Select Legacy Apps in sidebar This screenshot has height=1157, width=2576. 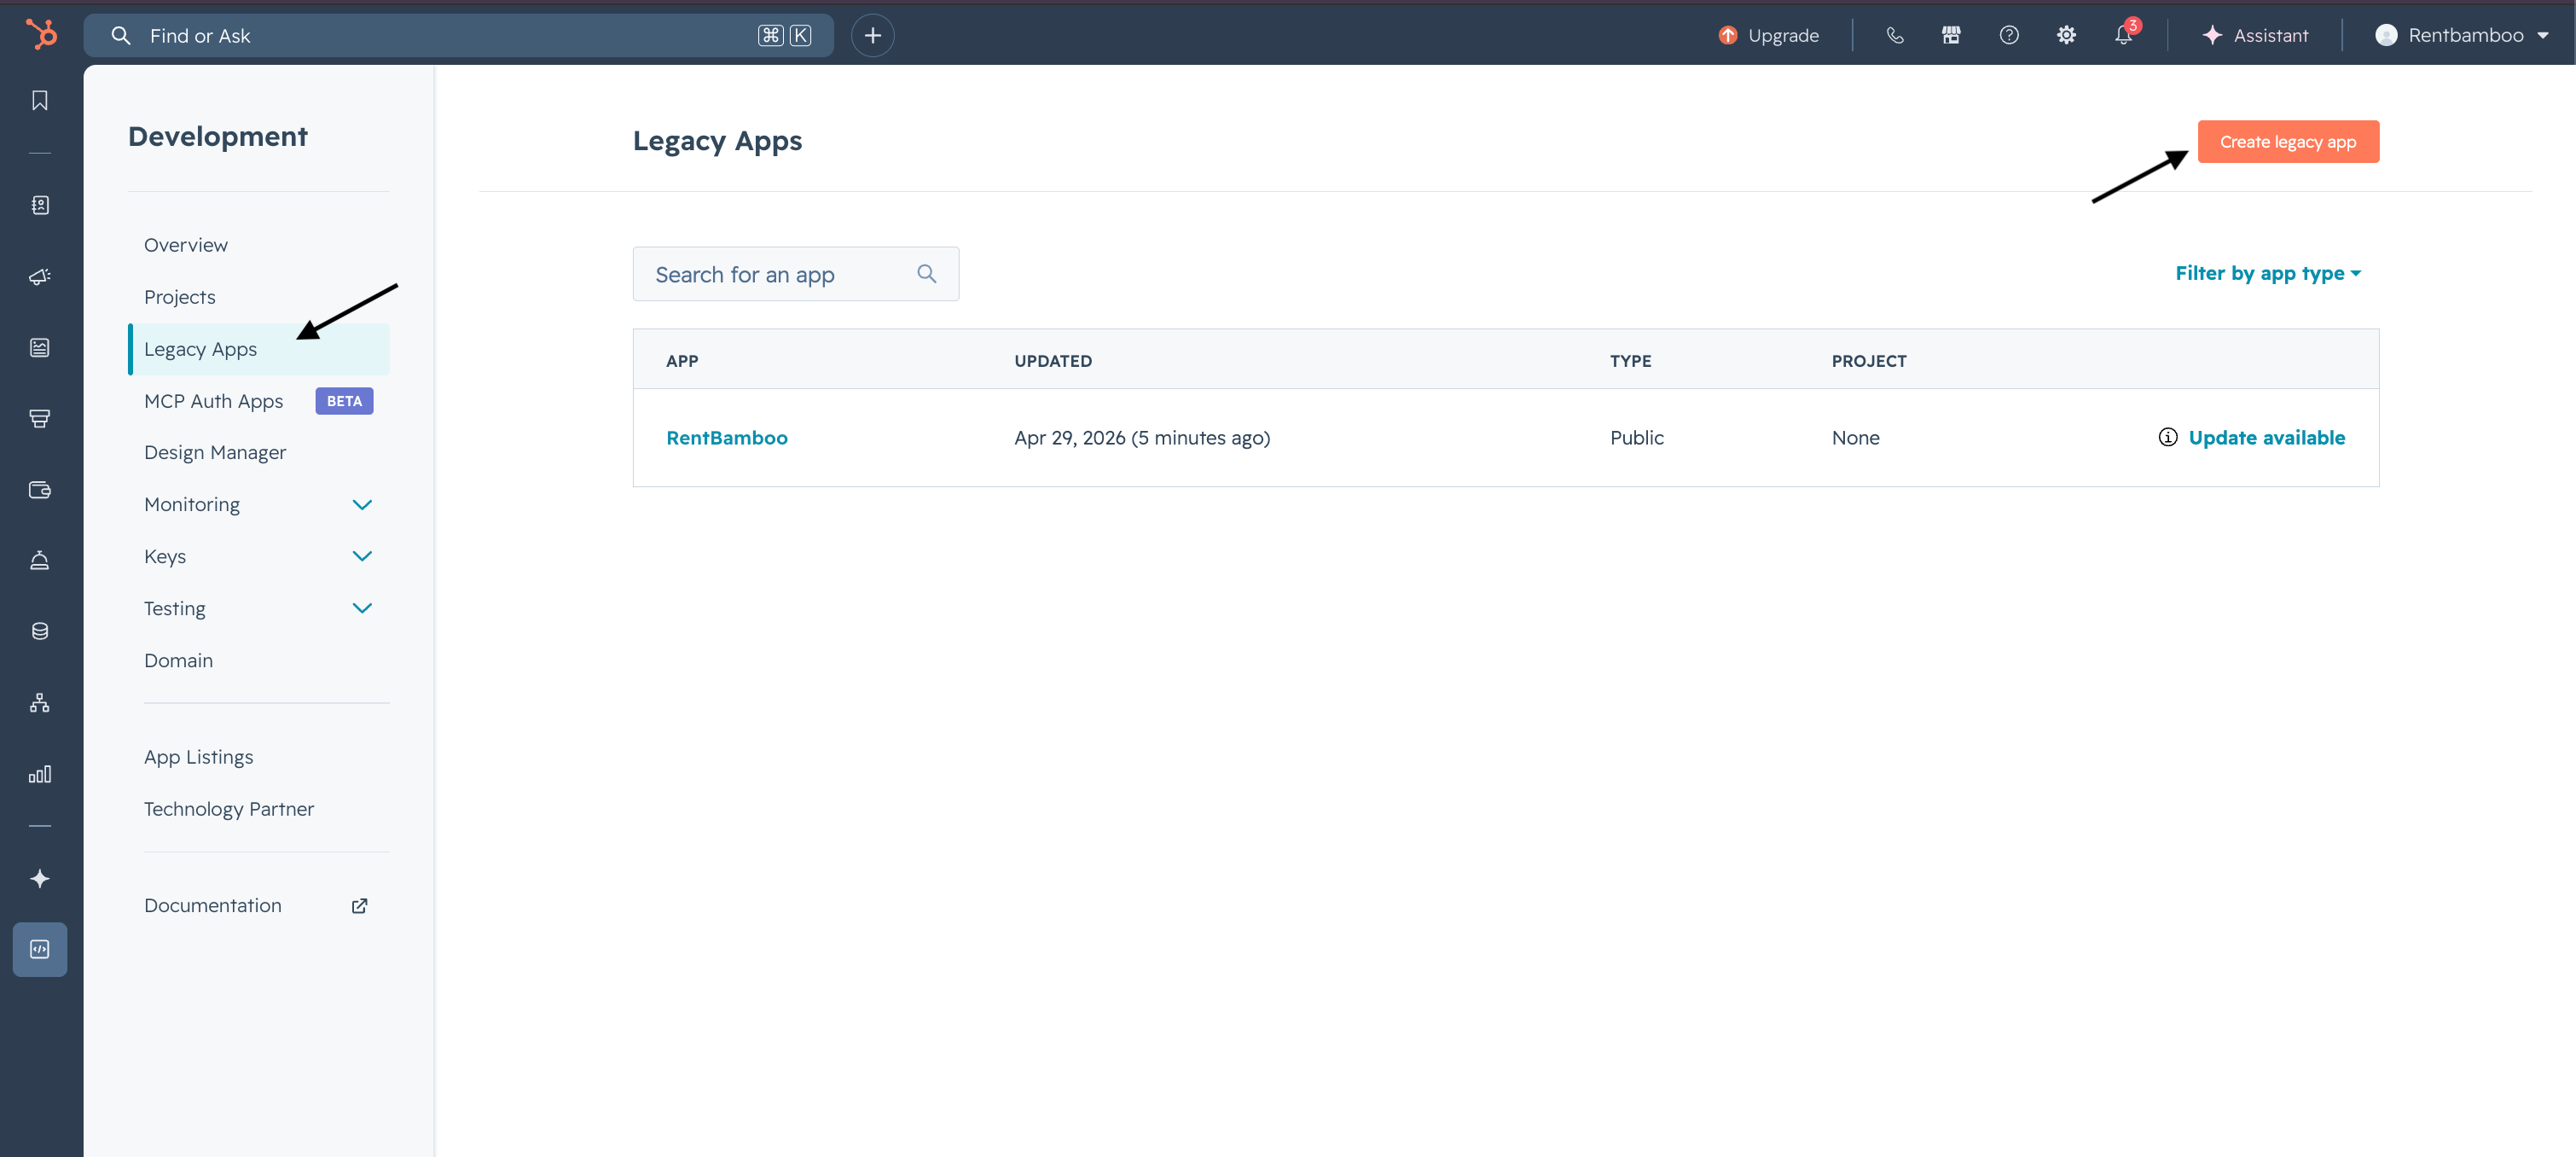(x=259, y=349)
